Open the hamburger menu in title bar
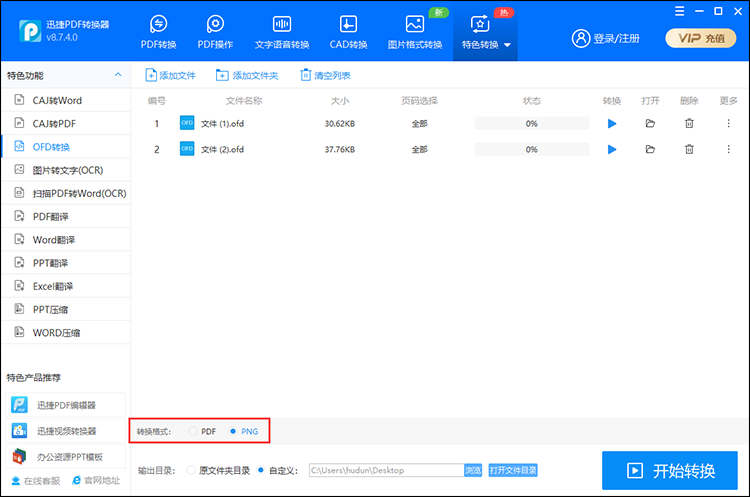The height and width of the screenshot is (497, 750). click(679, 11)
